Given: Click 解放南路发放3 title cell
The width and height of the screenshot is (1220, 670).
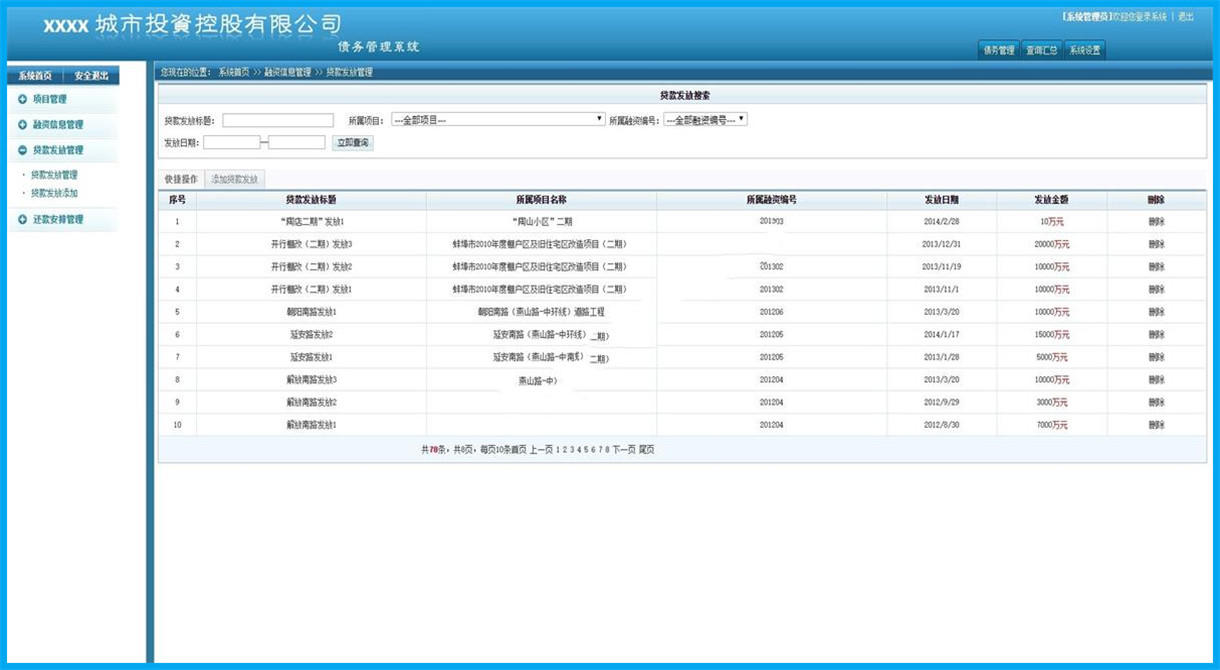Looking at the screenshot, I should (311, 380).
